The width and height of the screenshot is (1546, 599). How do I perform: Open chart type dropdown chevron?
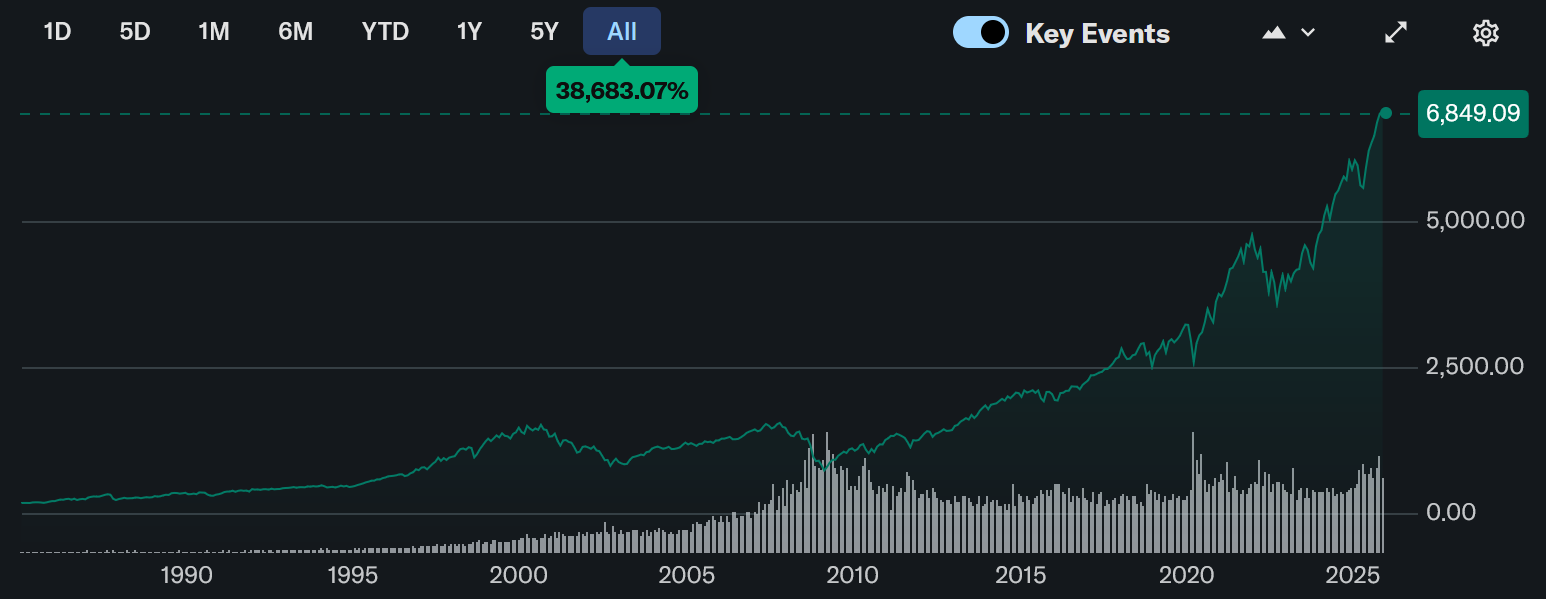1307,33
